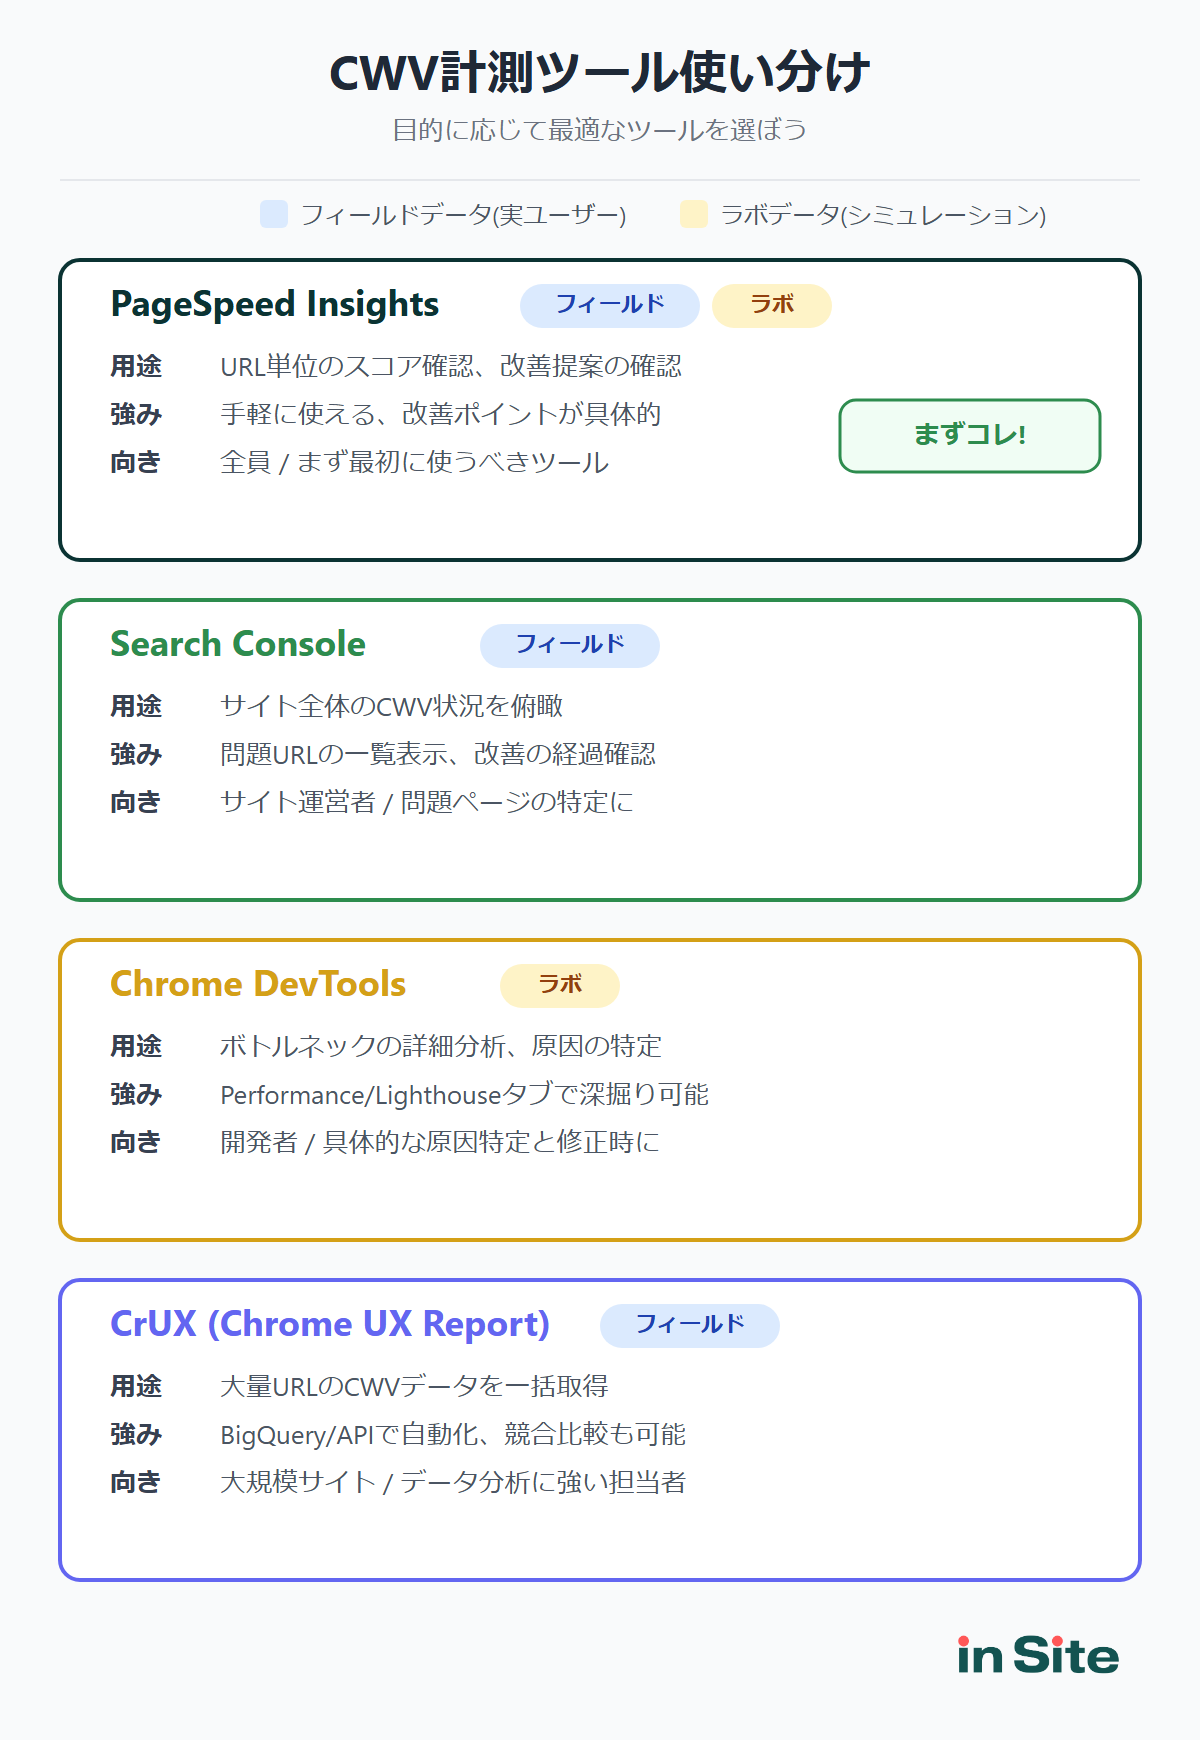Click legend text フィールドデータ(実ユーザー)
Image resolution: width=1200 pixels, height=1740 pixels.
coord(463,215)
